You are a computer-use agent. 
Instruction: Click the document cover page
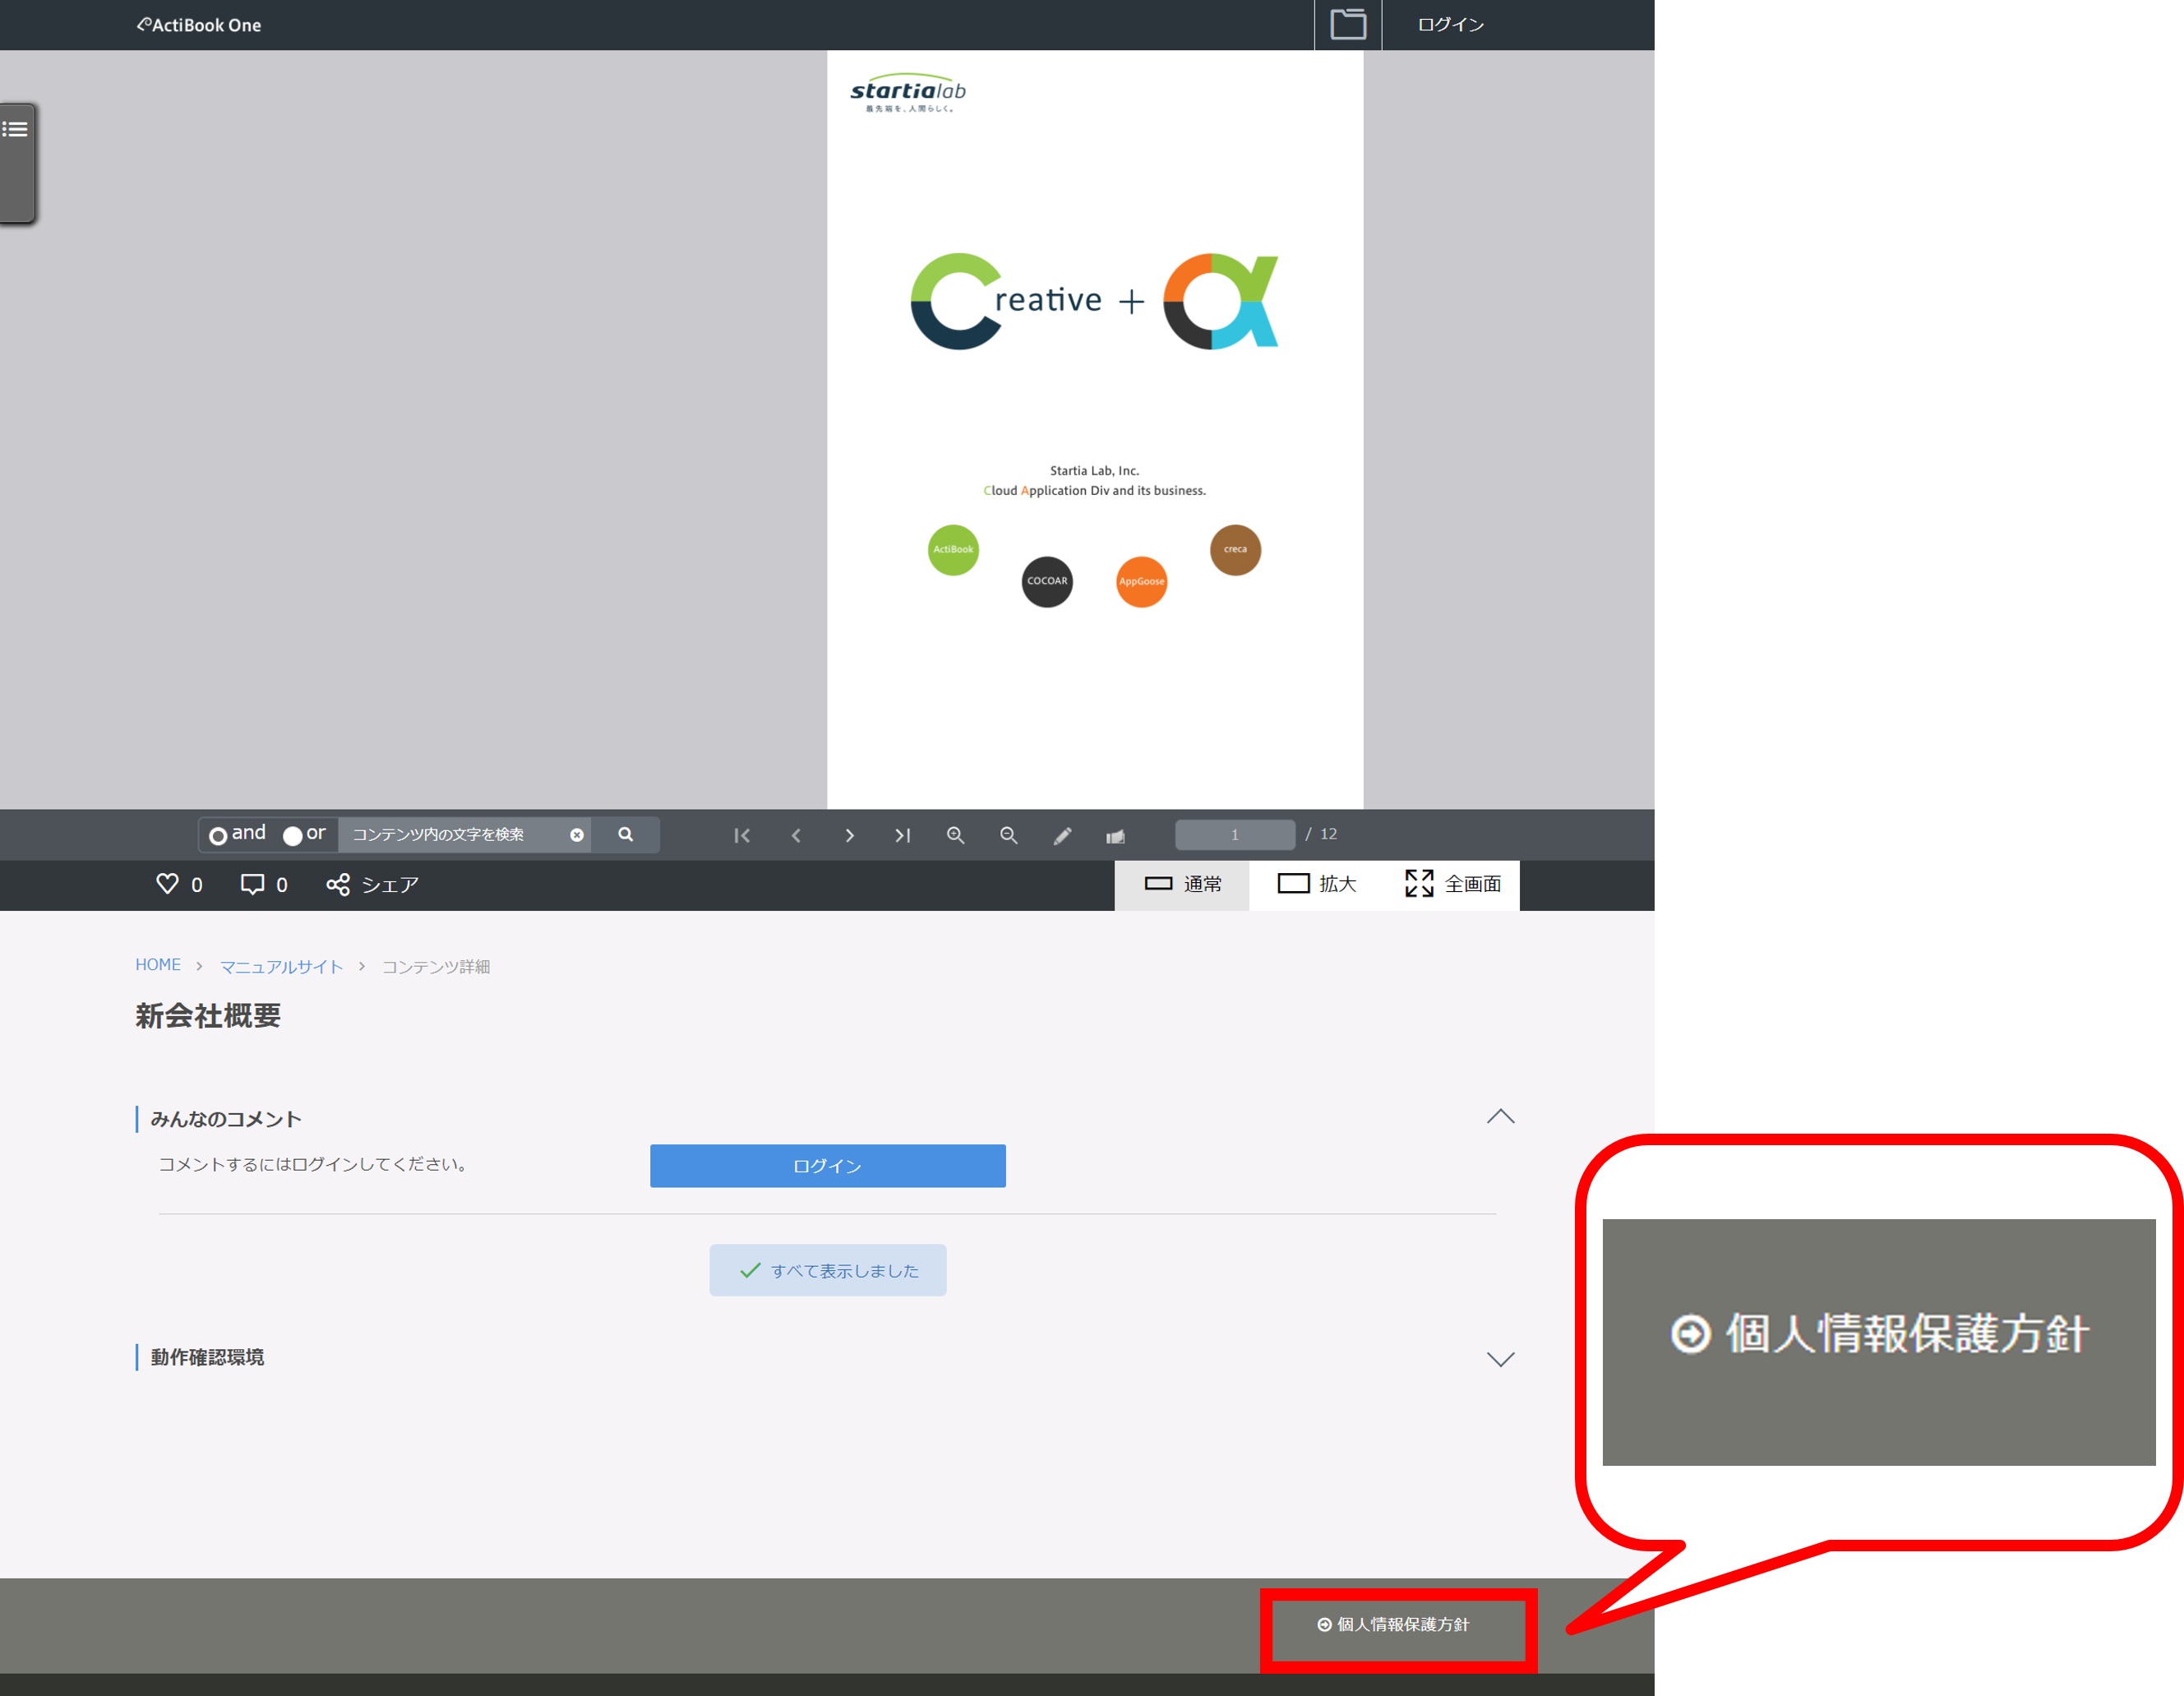coord(1095,430)
